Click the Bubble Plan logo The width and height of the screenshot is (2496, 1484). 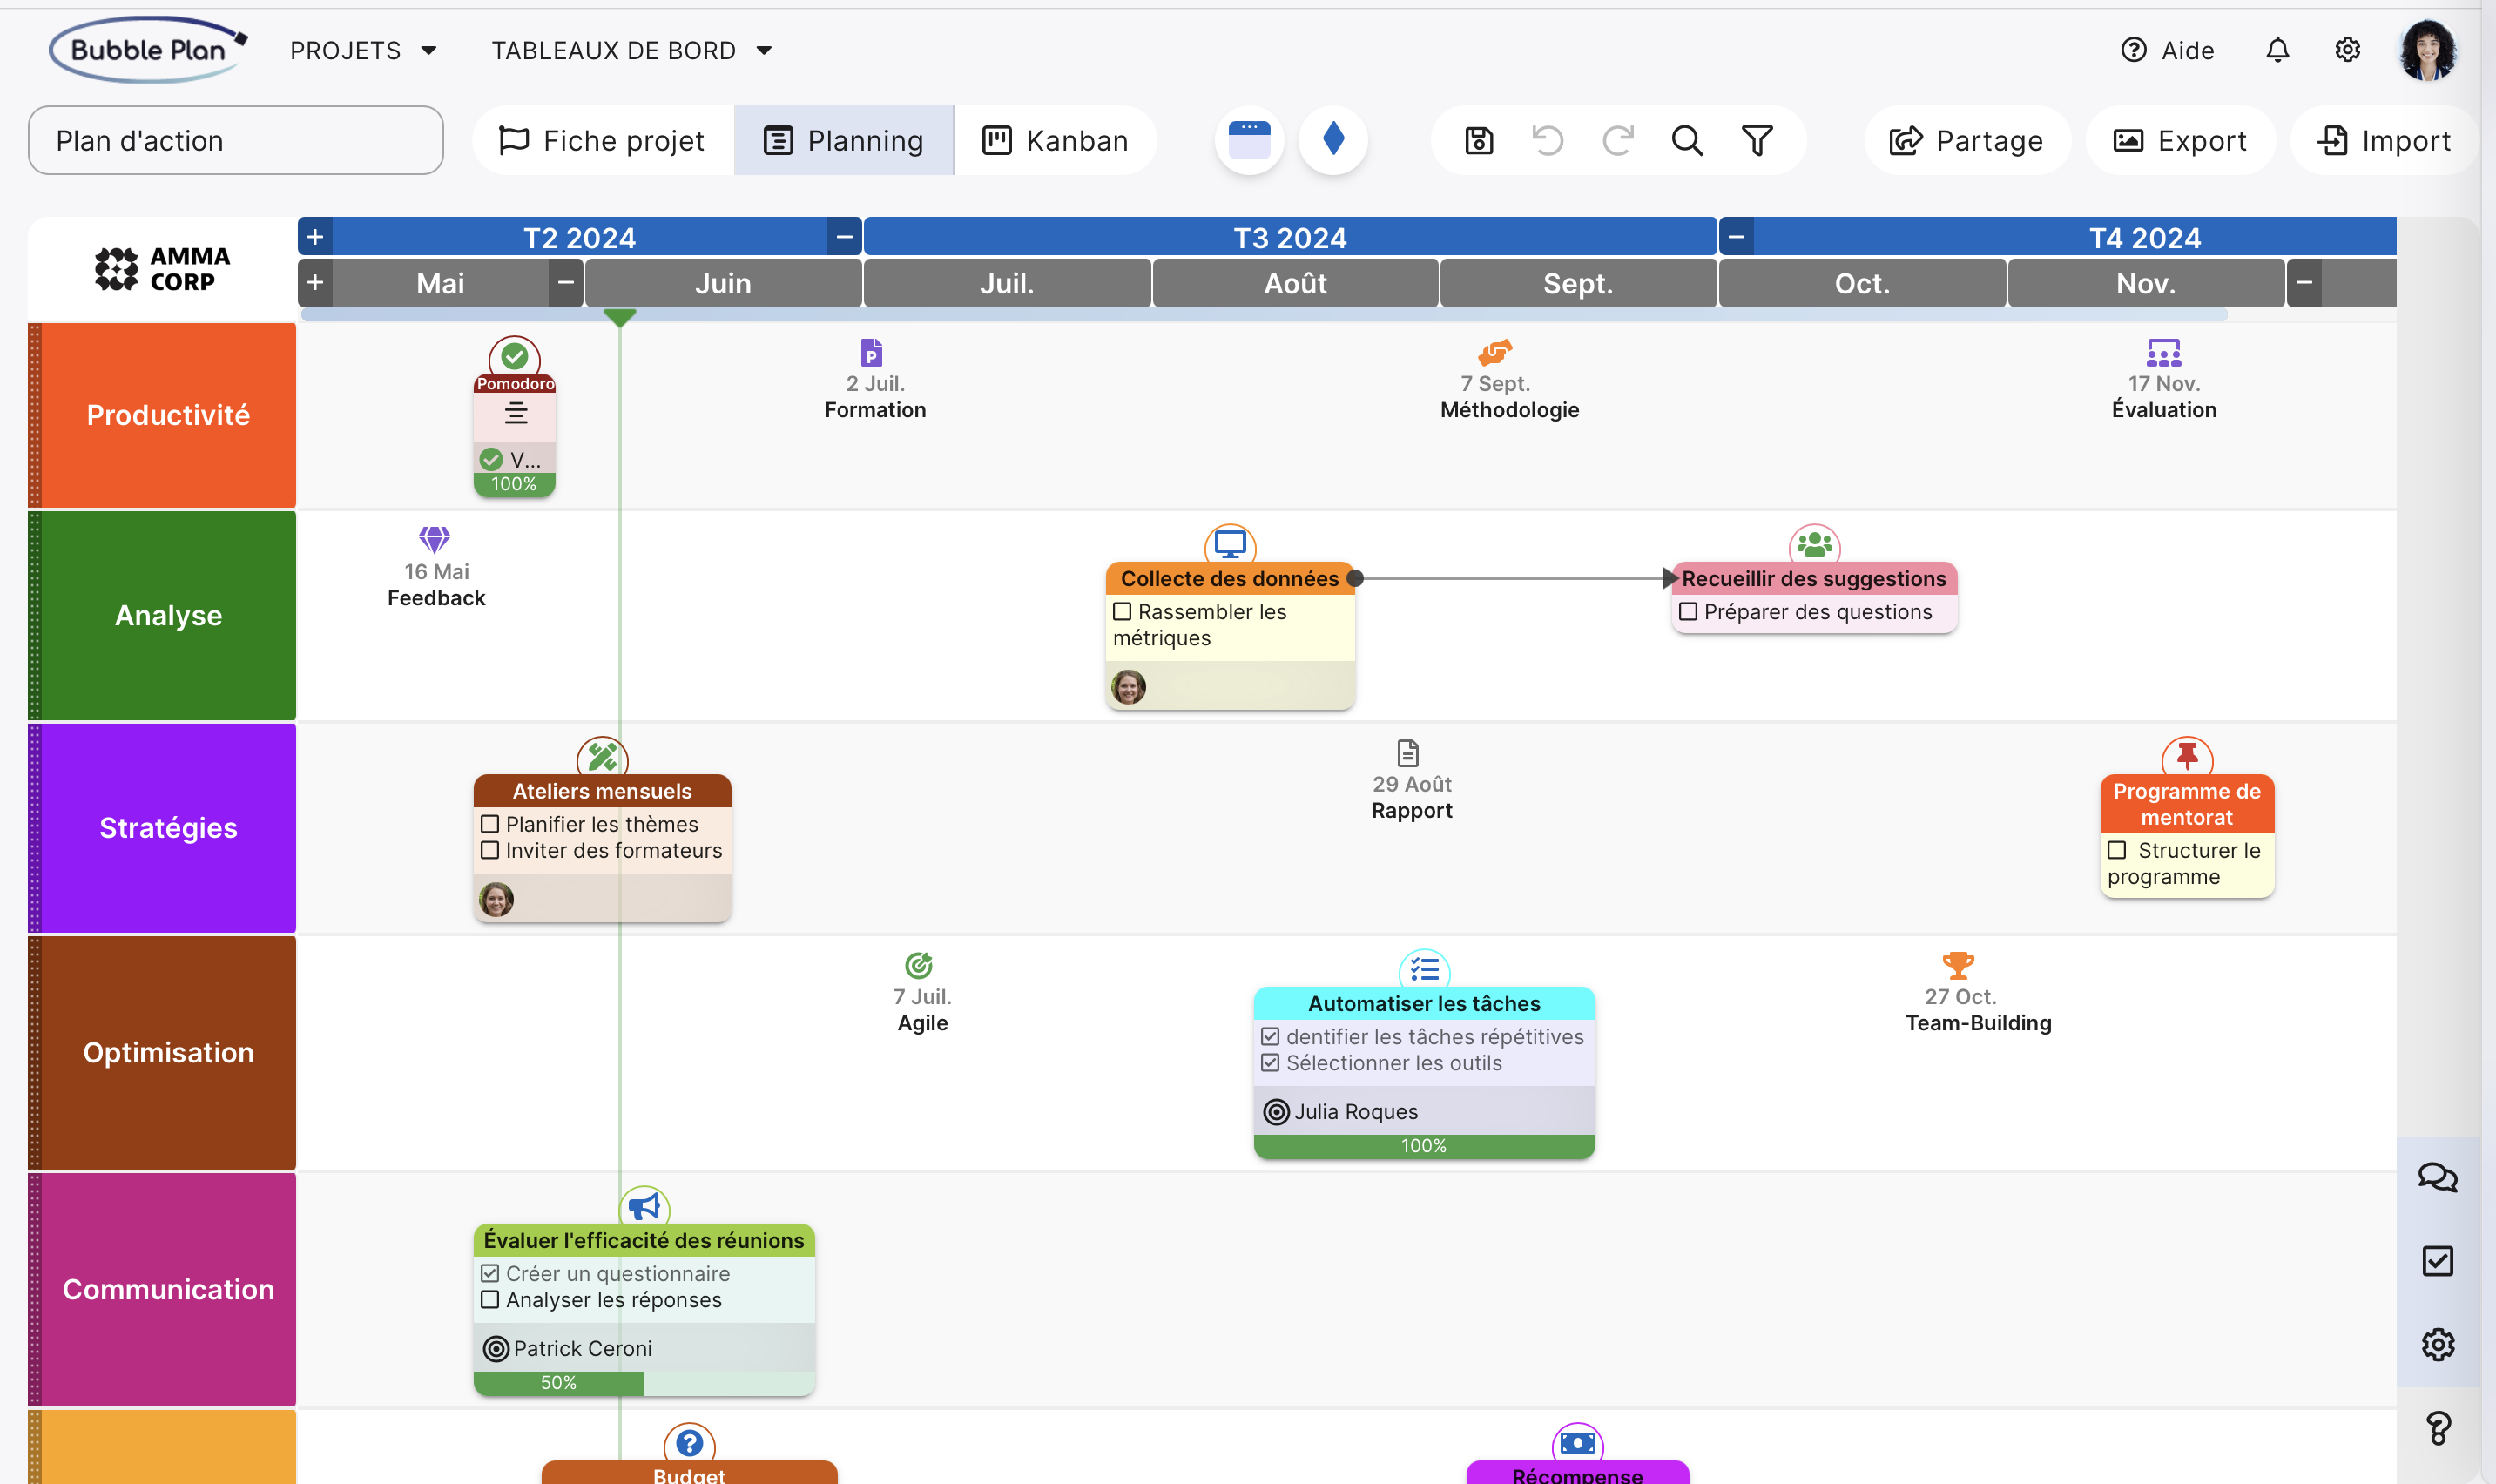coord(148,50)
